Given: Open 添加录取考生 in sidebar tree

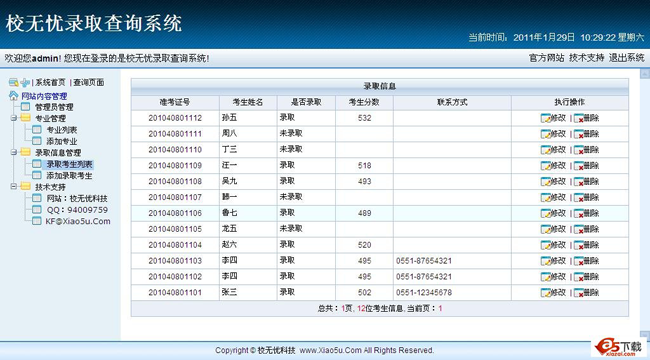Looking at the screenshot, I should coord(69,176).
